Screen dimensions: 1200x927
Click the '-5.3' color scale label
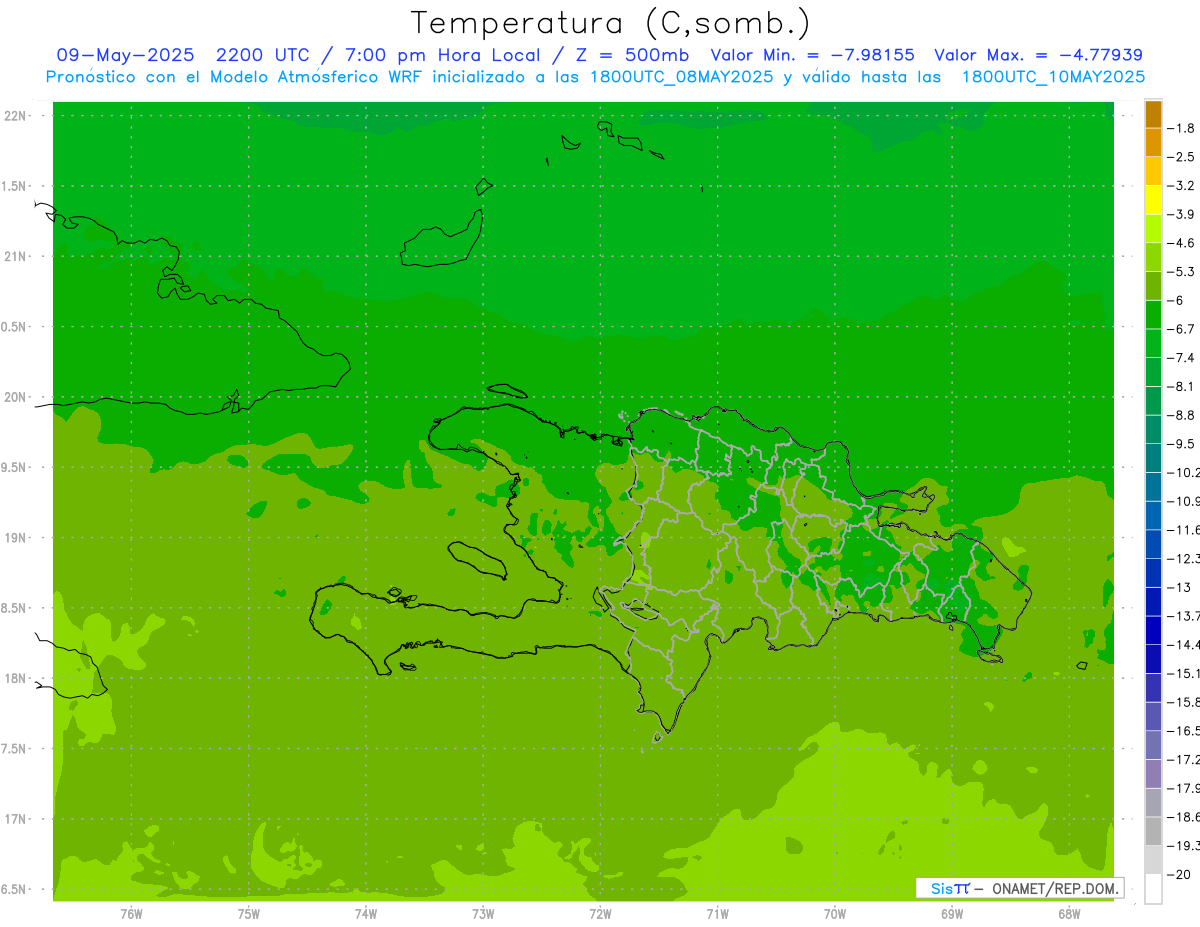click(x=1181, y=272)
